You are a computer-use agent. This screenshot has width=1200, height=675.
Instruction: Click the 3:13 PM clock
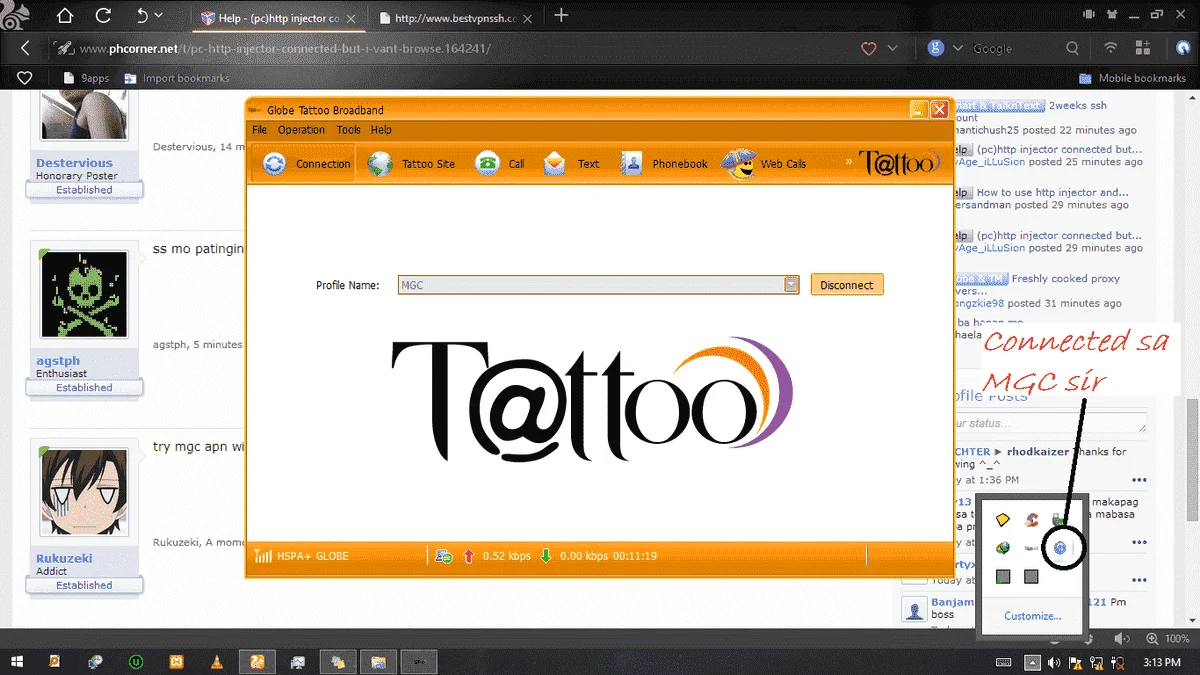click(1160, 663)
